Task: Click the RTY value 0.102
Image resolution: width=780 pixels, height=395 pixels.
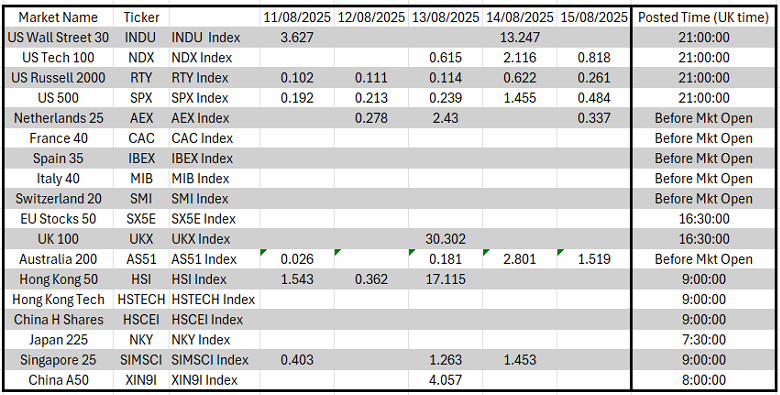Action: [297, 78]
